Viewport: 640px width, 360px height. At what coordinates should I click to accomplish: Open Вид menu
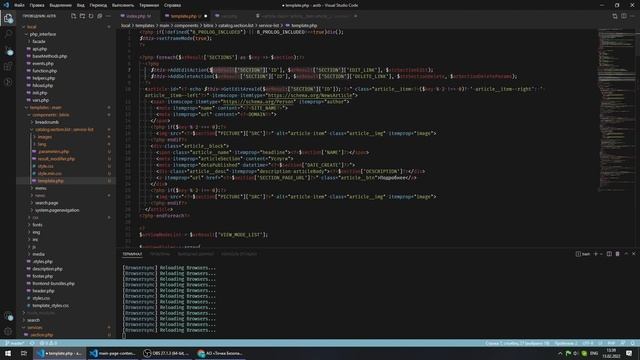point(81,5)
